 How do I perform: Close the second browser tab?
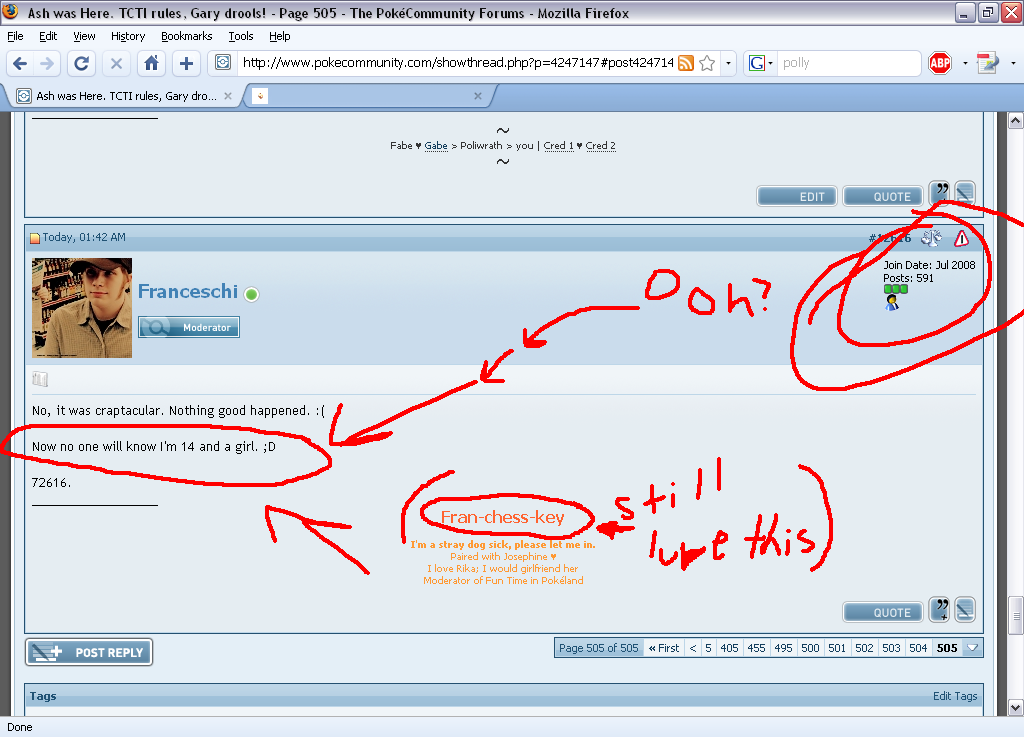point(478,96)
